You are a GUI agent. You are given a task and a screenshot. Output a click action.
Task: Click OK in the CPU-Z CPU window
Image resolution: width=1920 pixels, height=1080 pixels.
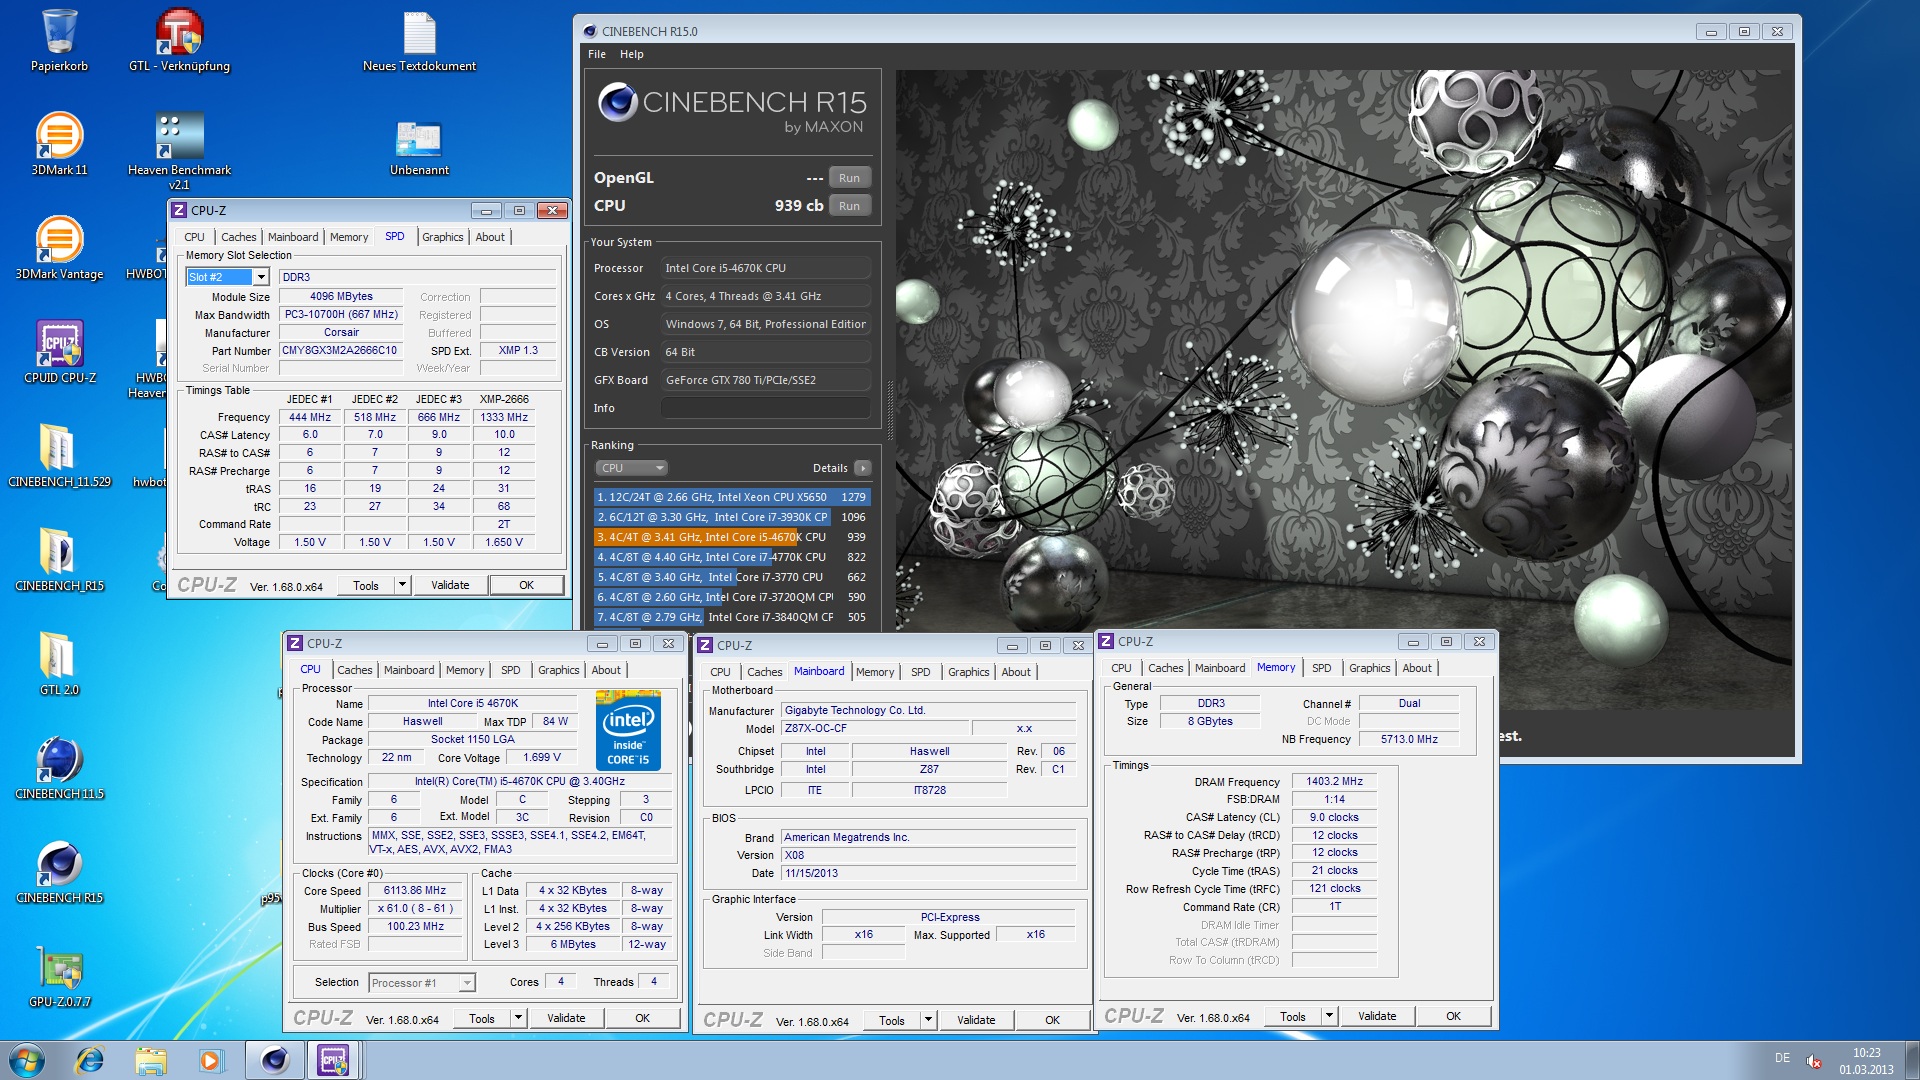pos(642,1018)
